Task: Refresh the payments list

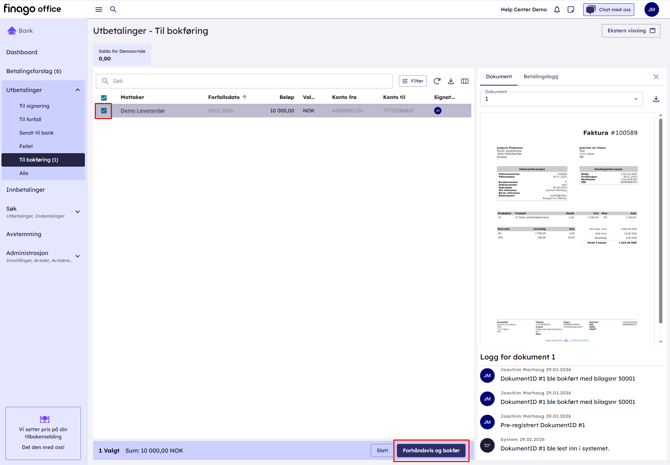Action: coord(437,81)
